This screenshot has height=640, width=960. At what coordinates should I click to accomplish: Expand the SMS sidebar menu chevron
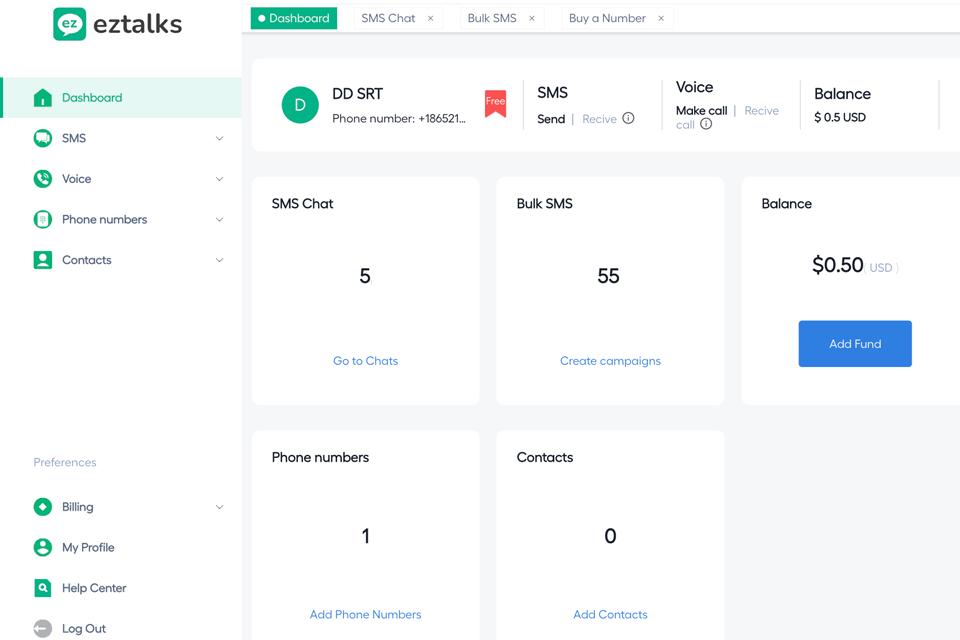219,138
